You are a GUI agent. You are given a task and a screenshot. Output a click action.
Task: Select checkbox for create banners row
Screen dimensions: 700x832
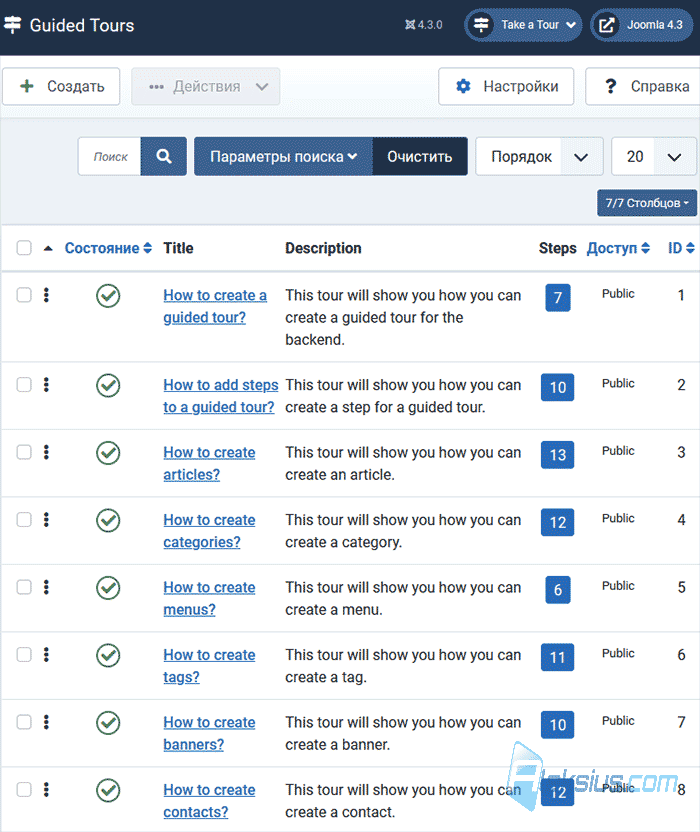coord(24,722)
